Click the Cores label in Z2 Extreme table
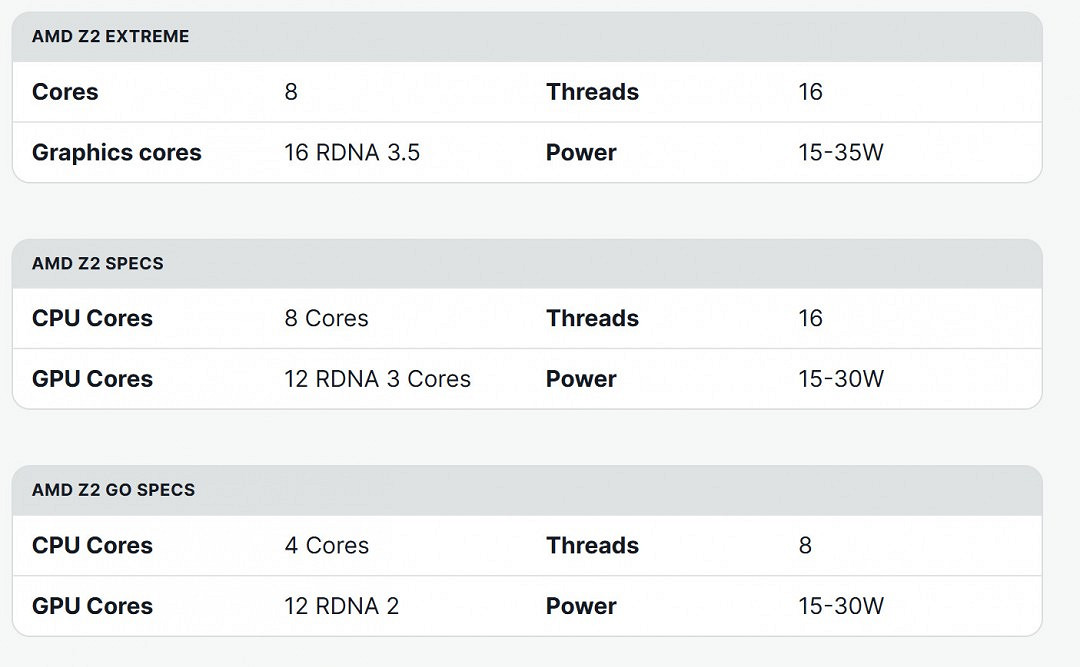1080x667 pixels. (x=65, y=92)
